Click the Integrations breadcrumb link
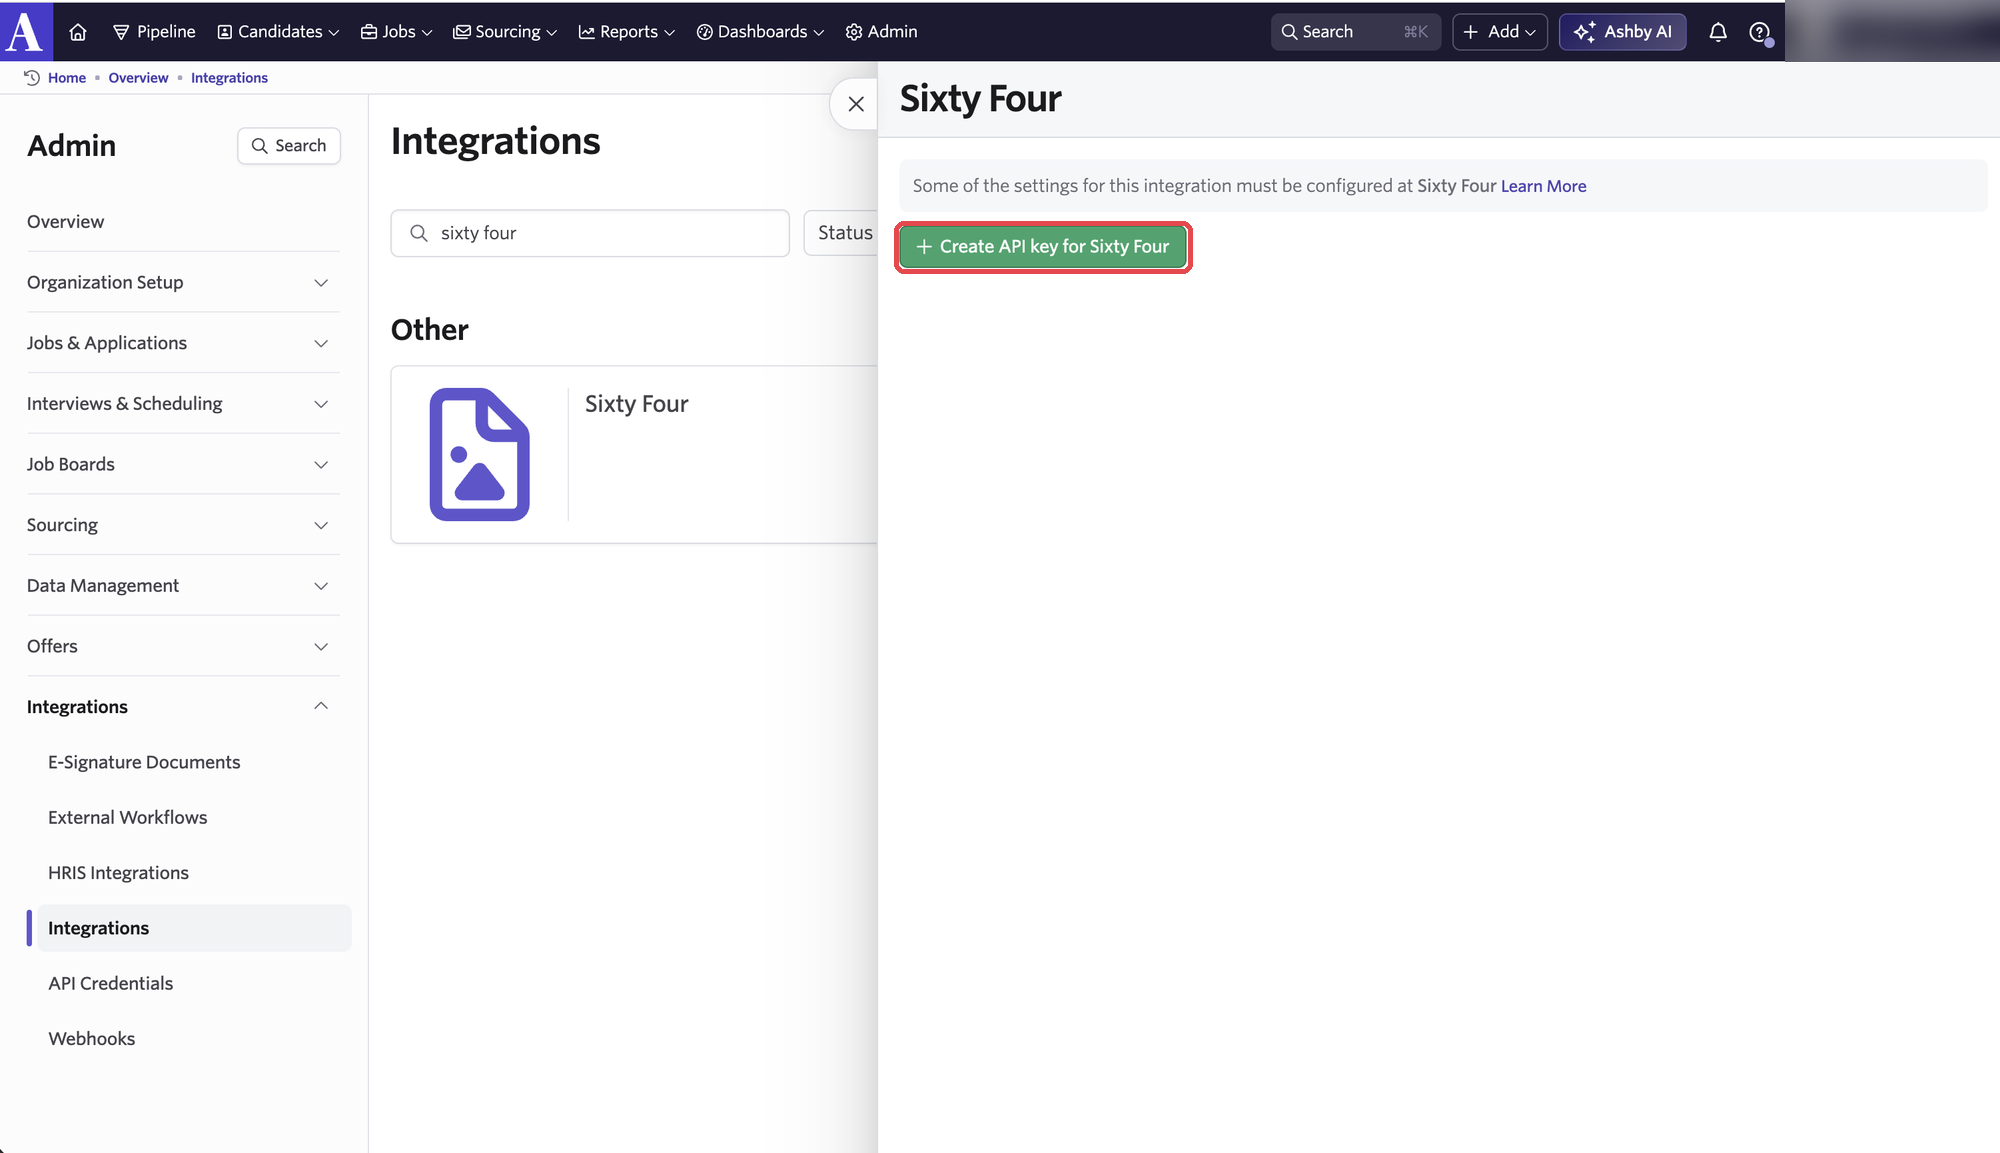The height and width of the screenshot is (1153, 2000). [229, 78]
